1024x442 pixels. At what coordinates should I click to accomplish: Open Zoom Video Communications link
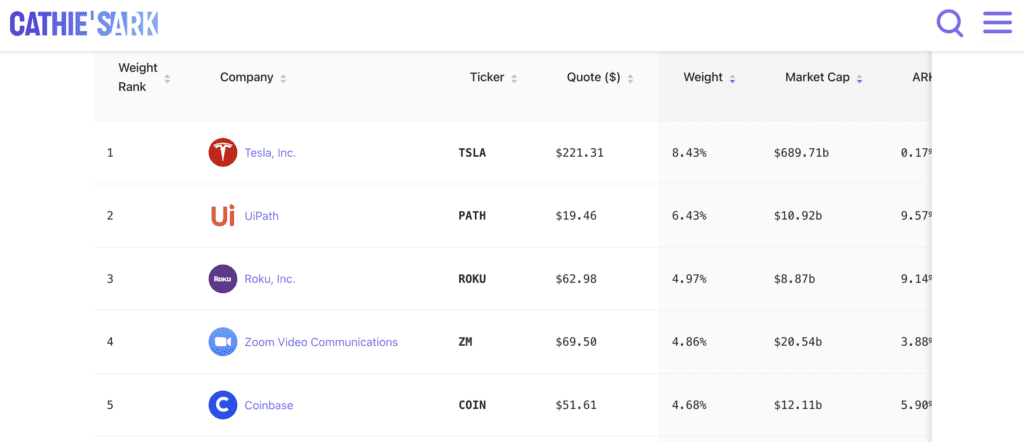point(321,341)
